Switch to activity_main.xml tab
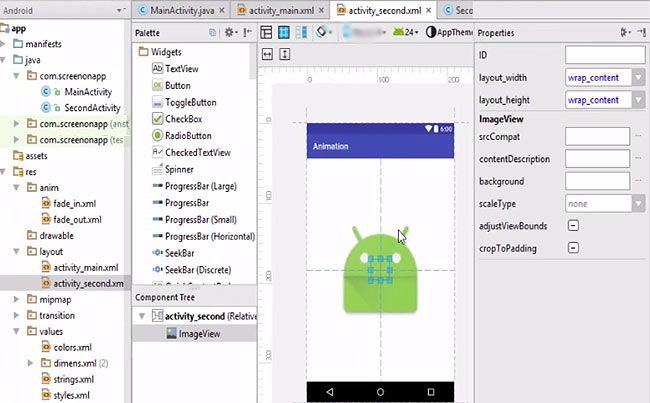Screen dimensions: 650x403 [281, 10]
